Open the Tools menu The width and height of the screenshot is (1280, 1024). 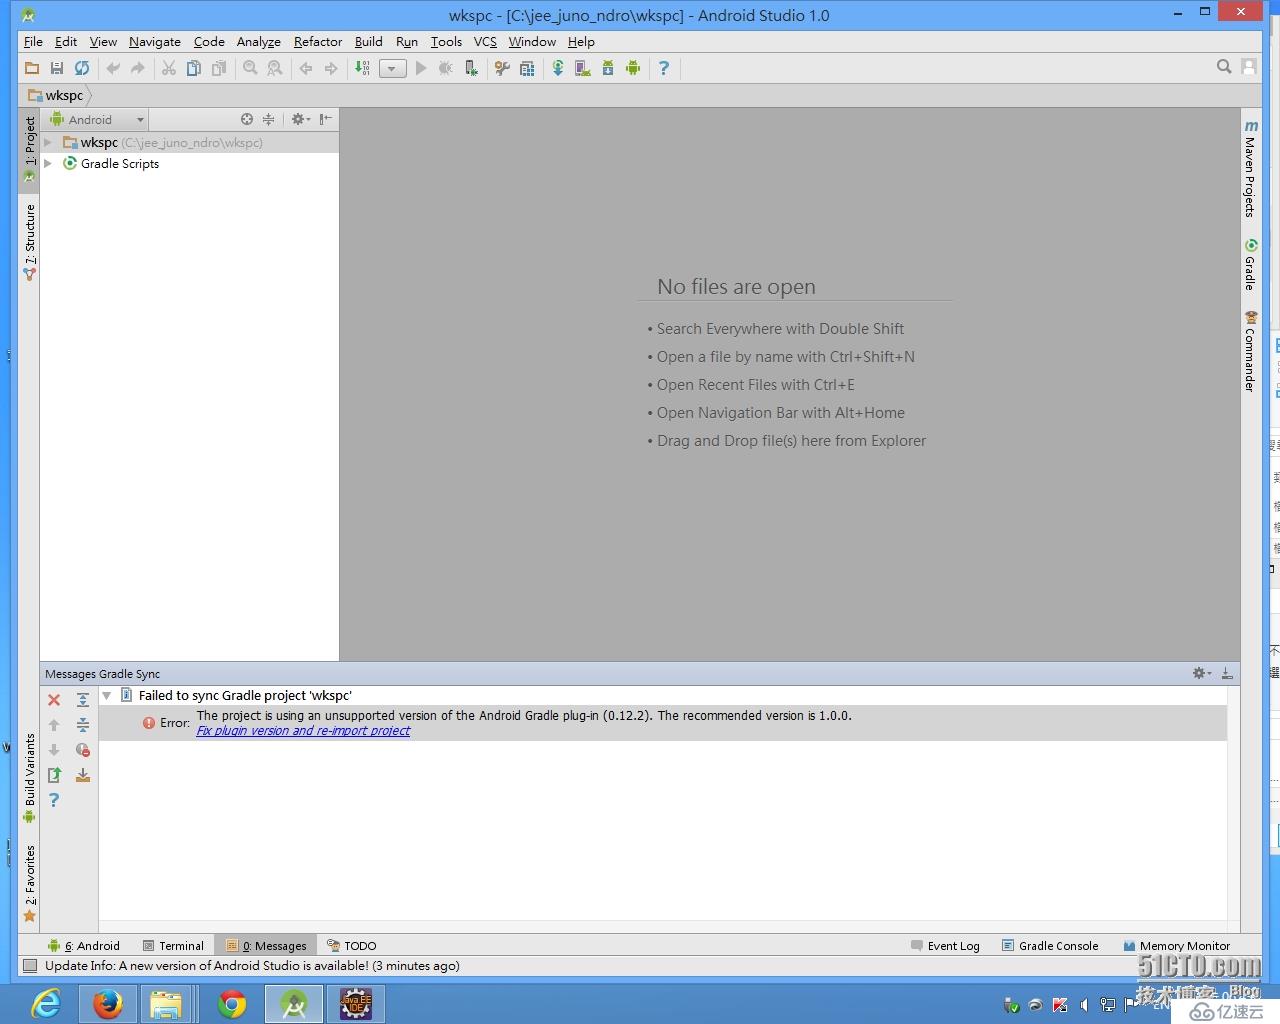click(x=446, y=42)
